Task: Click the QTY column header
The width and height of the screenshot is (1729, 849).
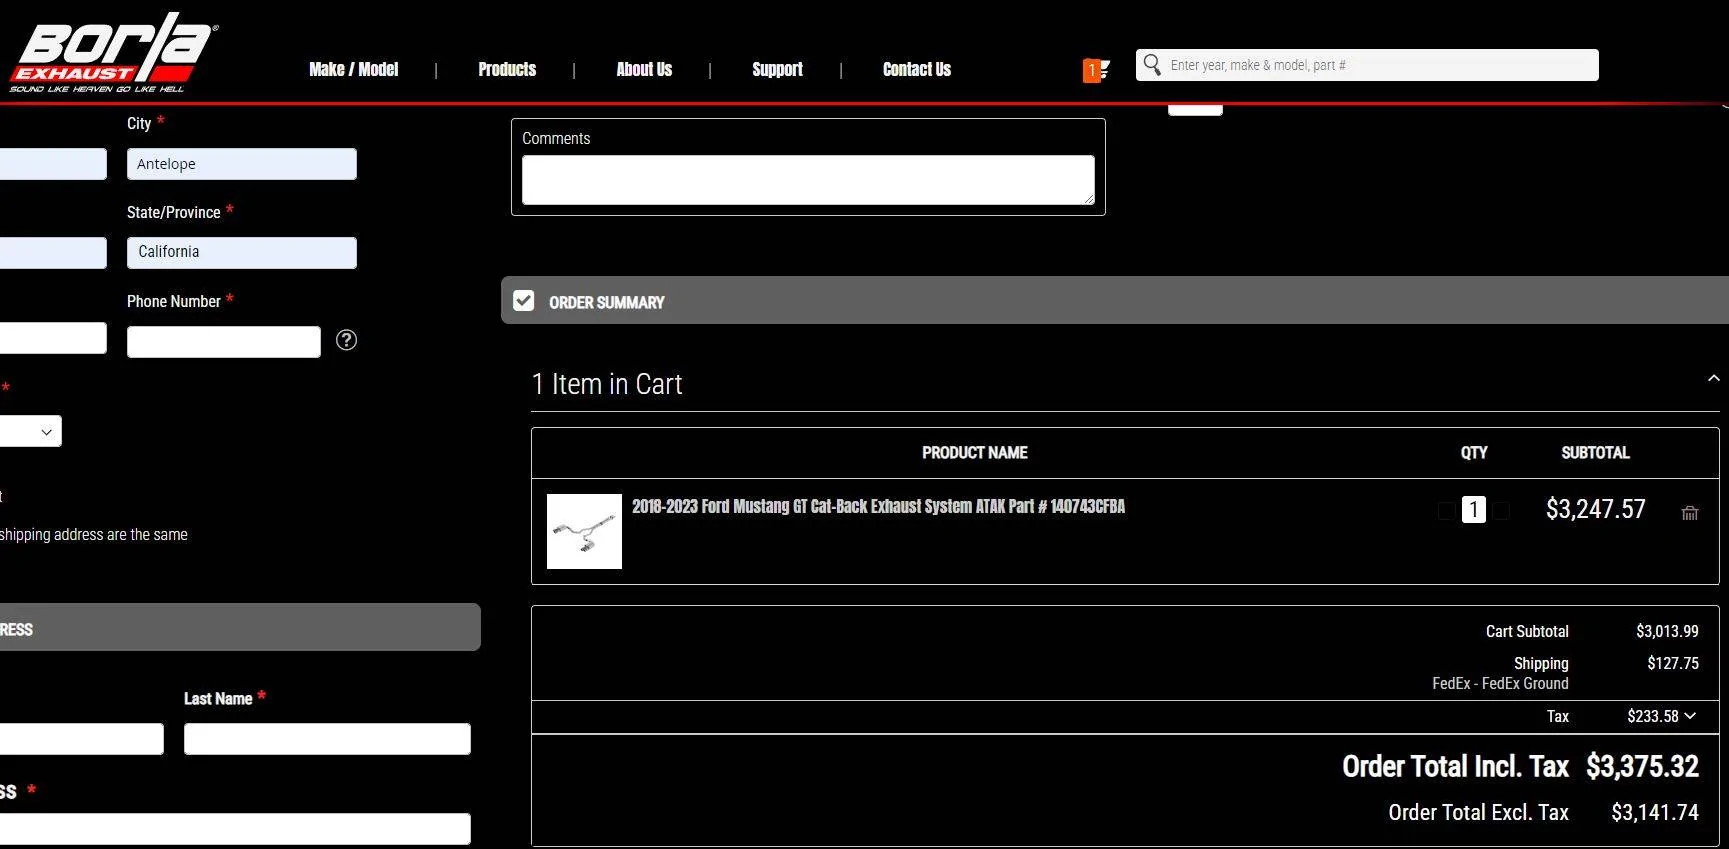Action: [x=1474, y=453]
